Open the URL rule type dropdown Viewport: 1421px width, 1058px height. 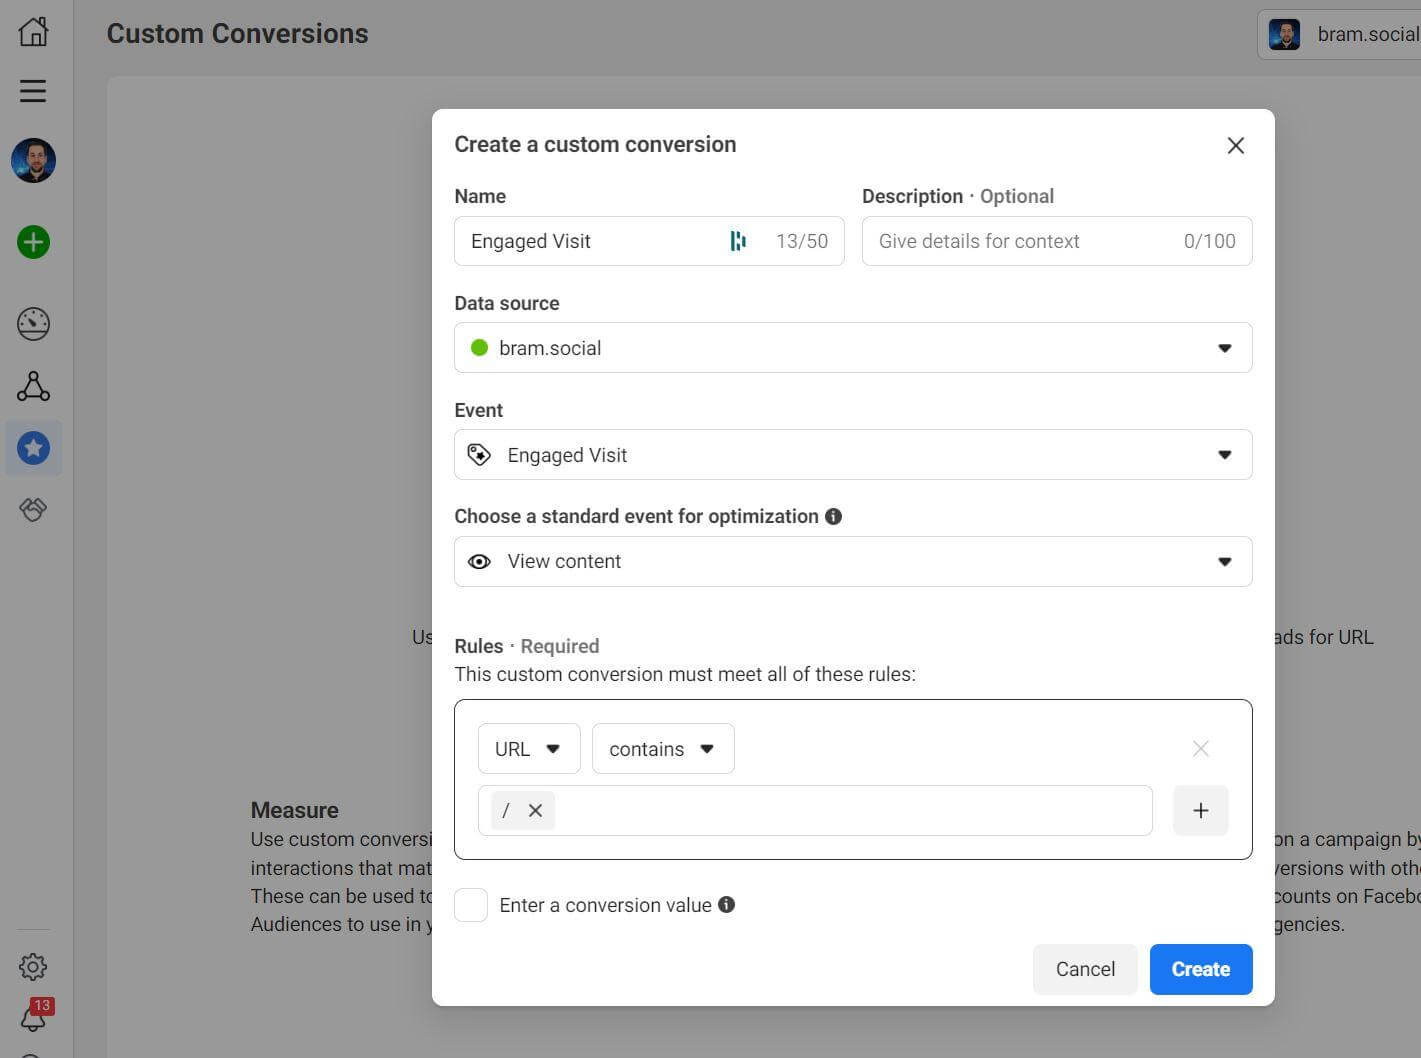528,749
